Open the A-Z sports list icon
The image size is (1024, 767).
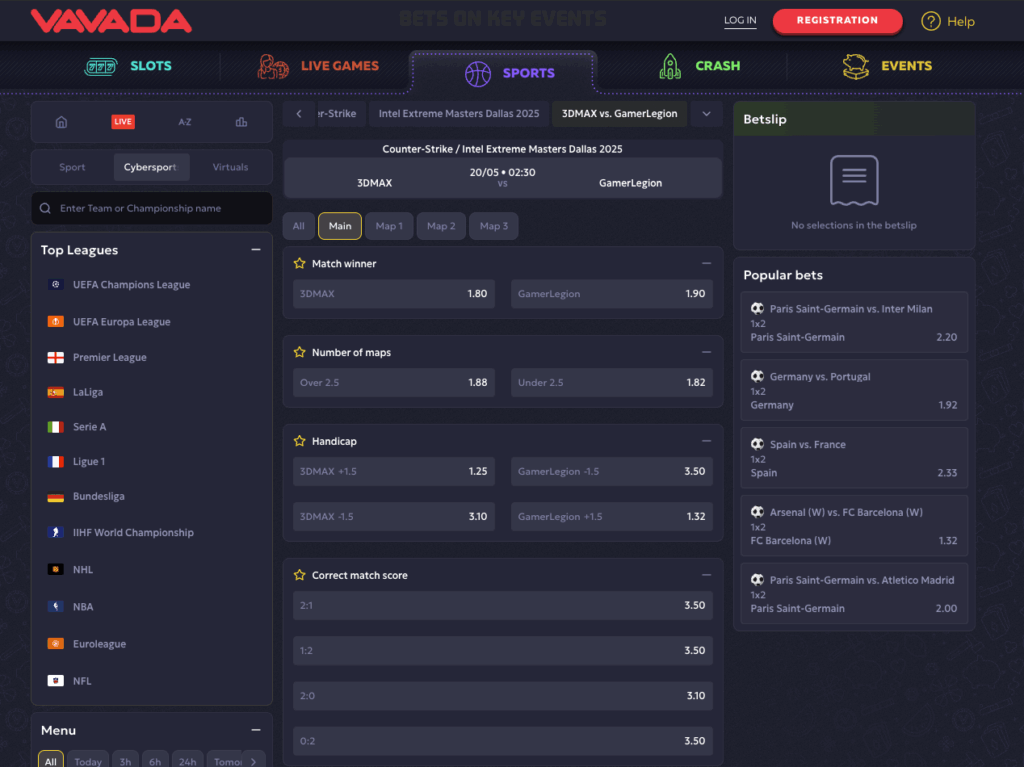coord(184,121)
